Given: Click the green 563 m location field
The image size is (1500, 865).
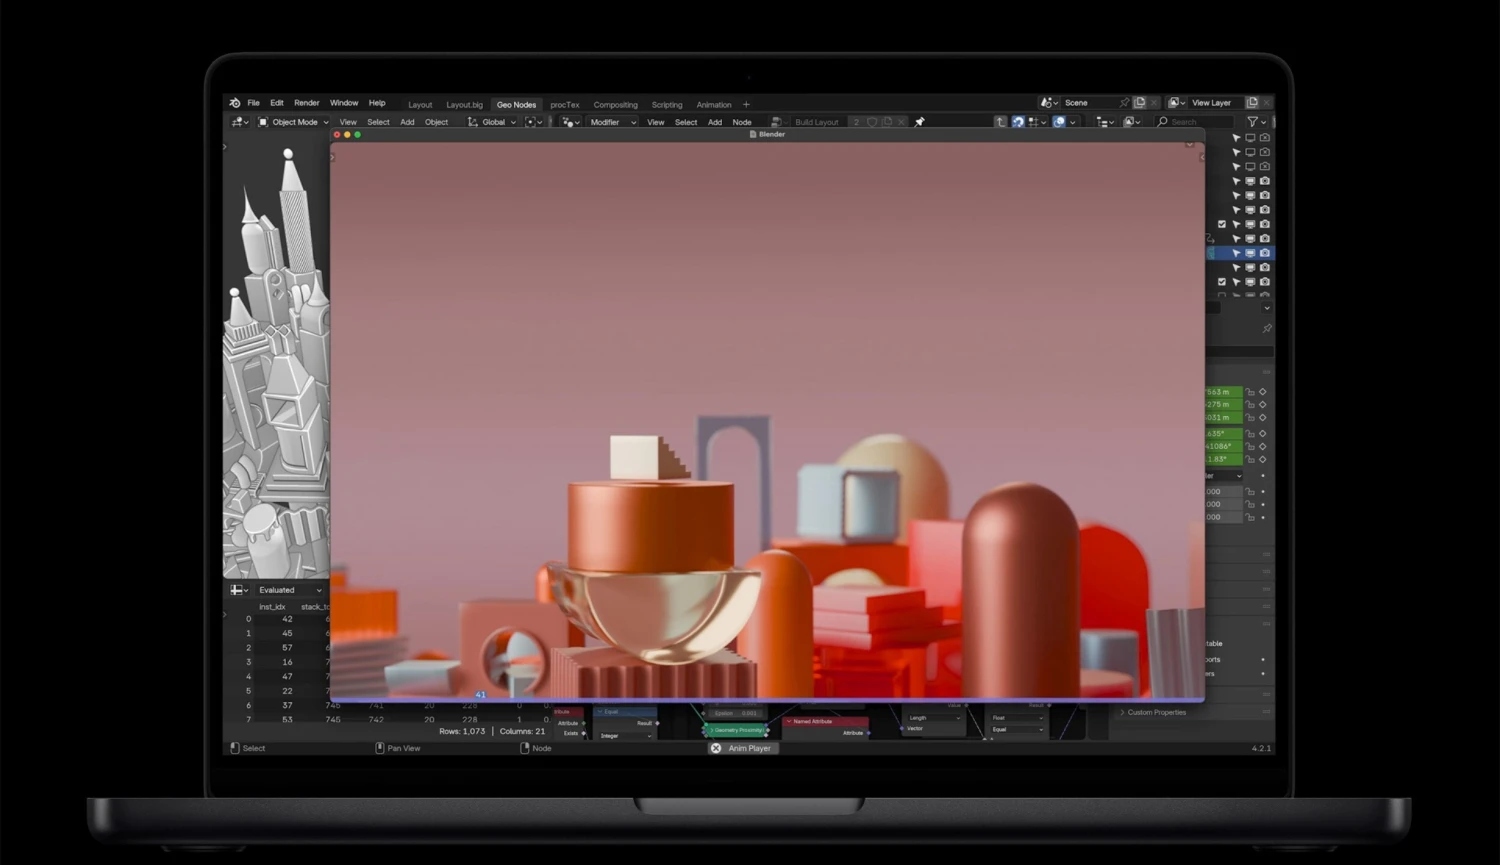Looking at the screenshot, I should tap(1224, 392).
